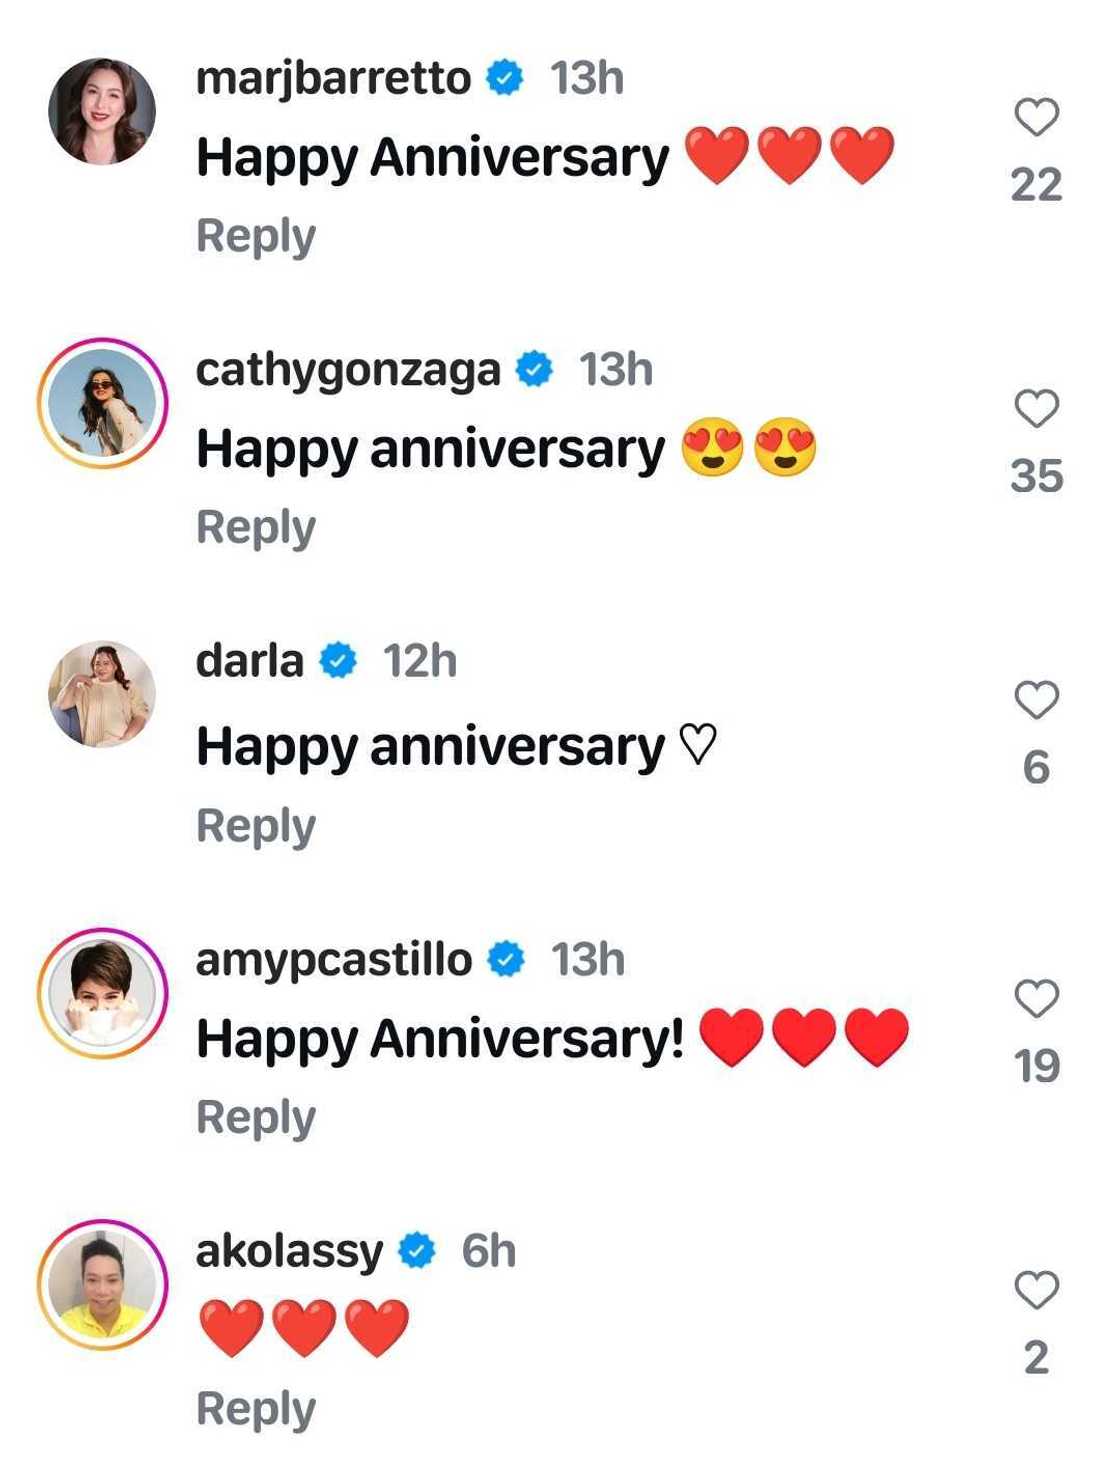View cathygonzaga's story from avatar
1120x1481 pixels.
point(102,403)
